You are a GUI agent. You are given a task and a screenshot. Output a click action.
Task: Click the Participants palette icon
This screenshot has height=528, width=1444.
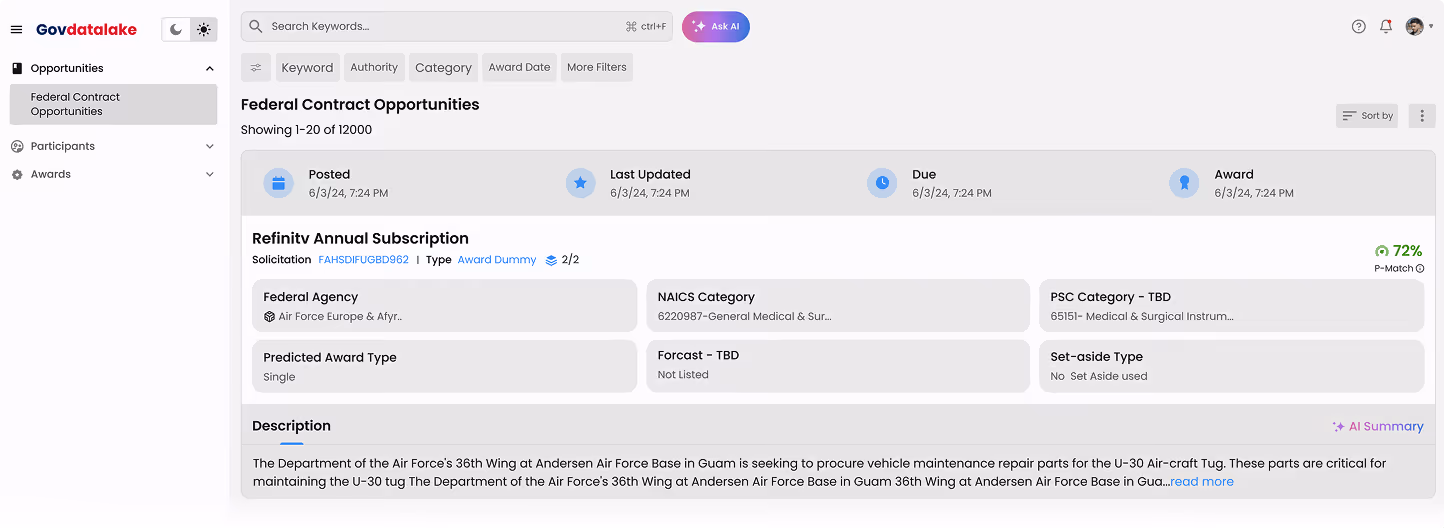coord(17,146)
